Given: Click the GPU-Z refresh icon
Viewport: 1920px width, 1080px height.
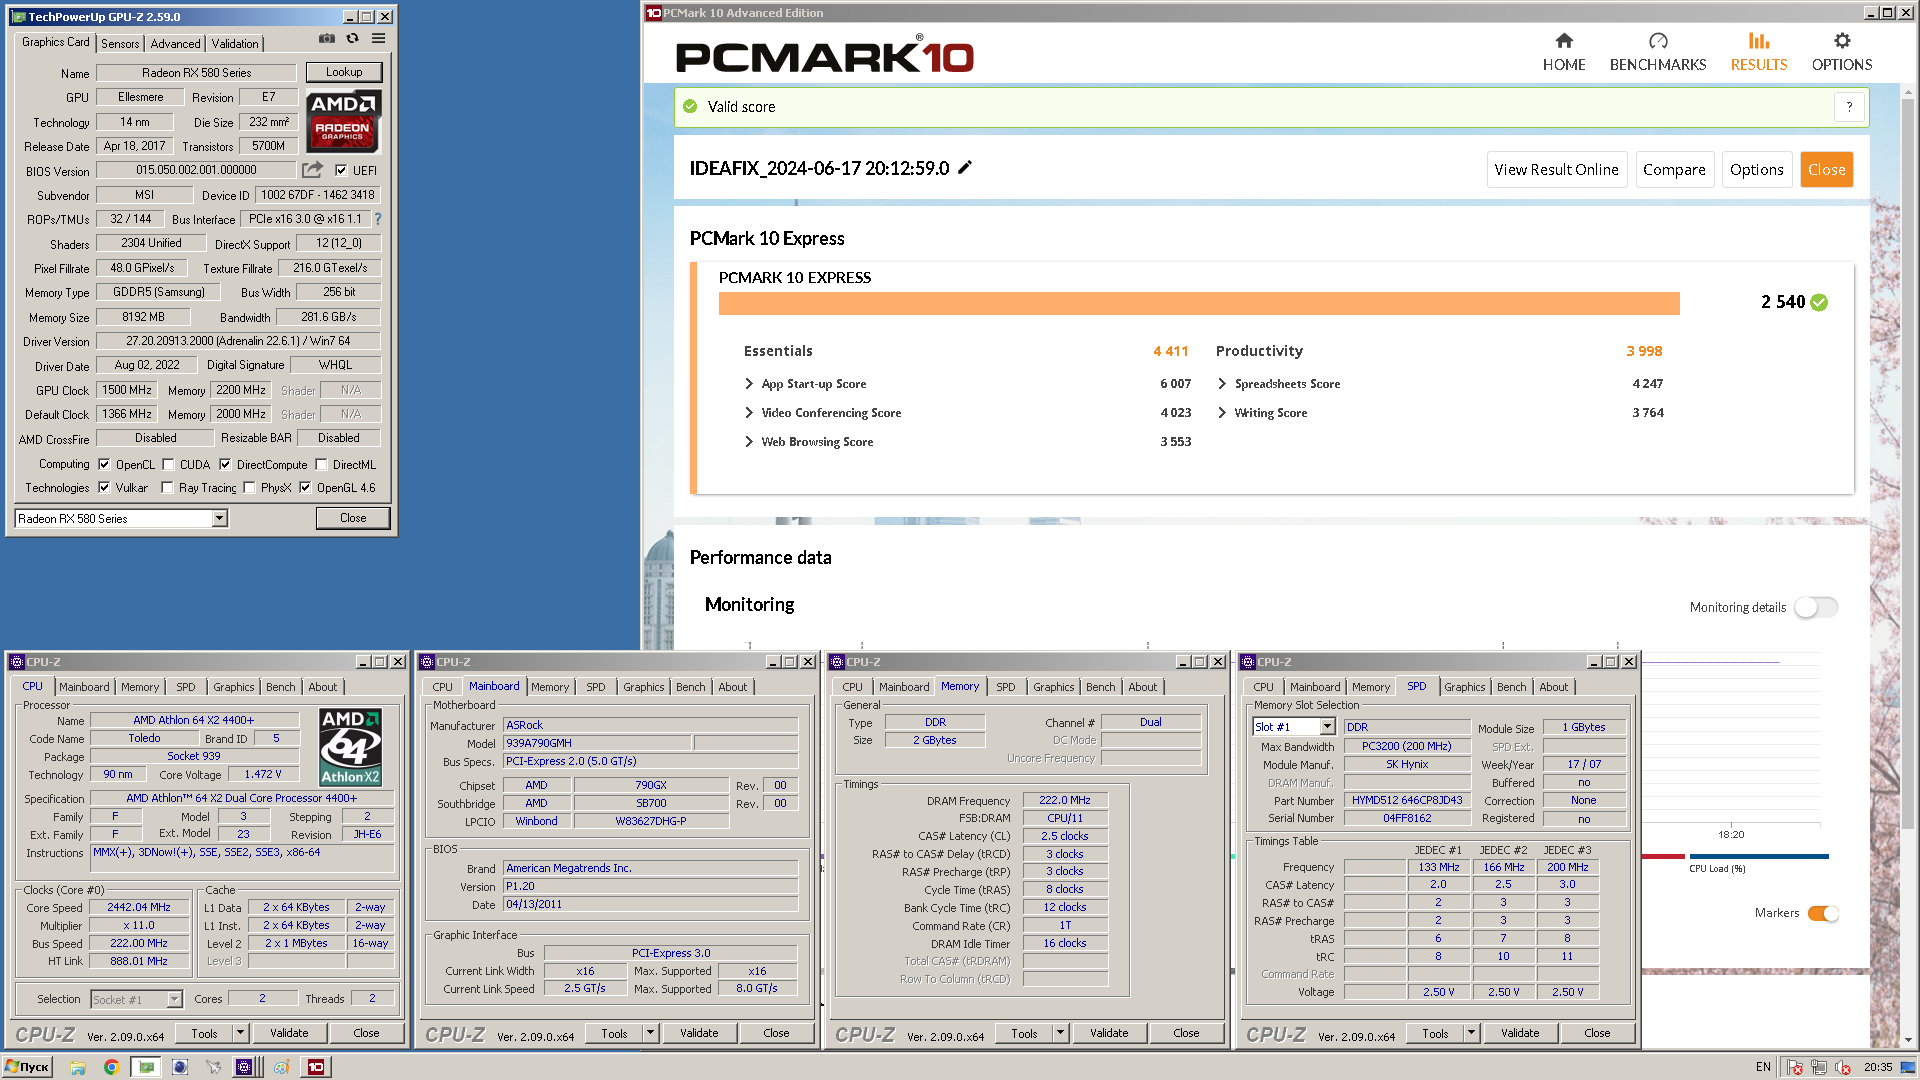Looking at the screenshot, I should (x=353, y=39).
